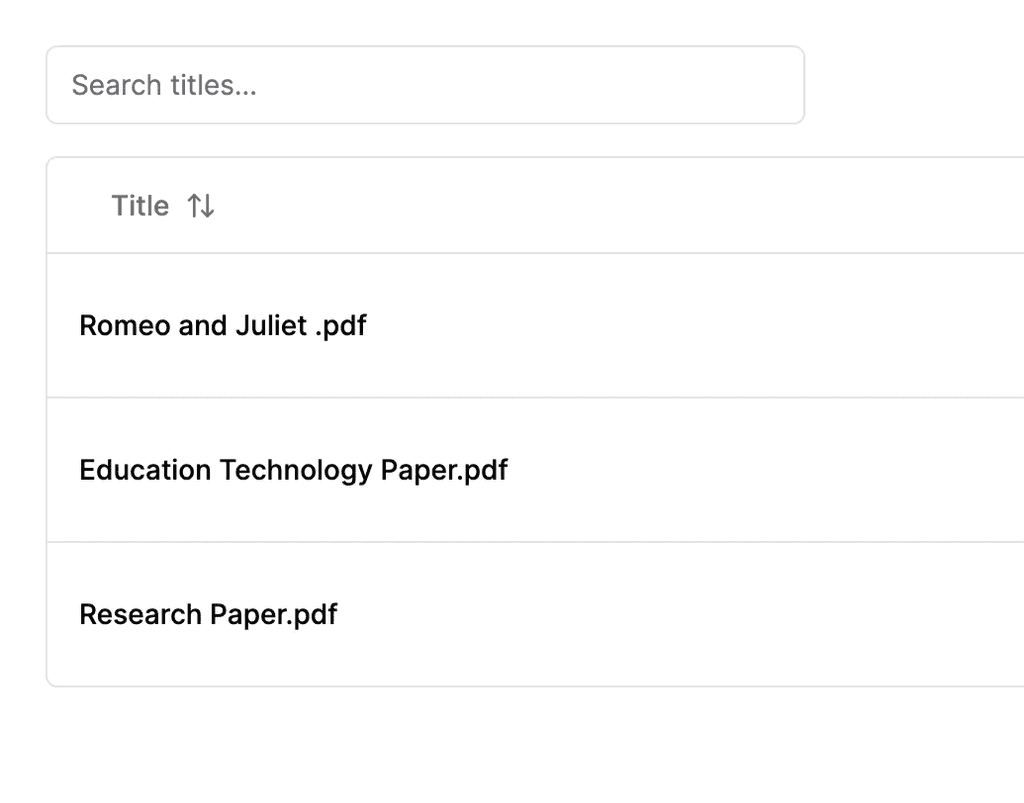Click the table header row
Viewport: 1024px width, 803px height.
tap(500, 206)
